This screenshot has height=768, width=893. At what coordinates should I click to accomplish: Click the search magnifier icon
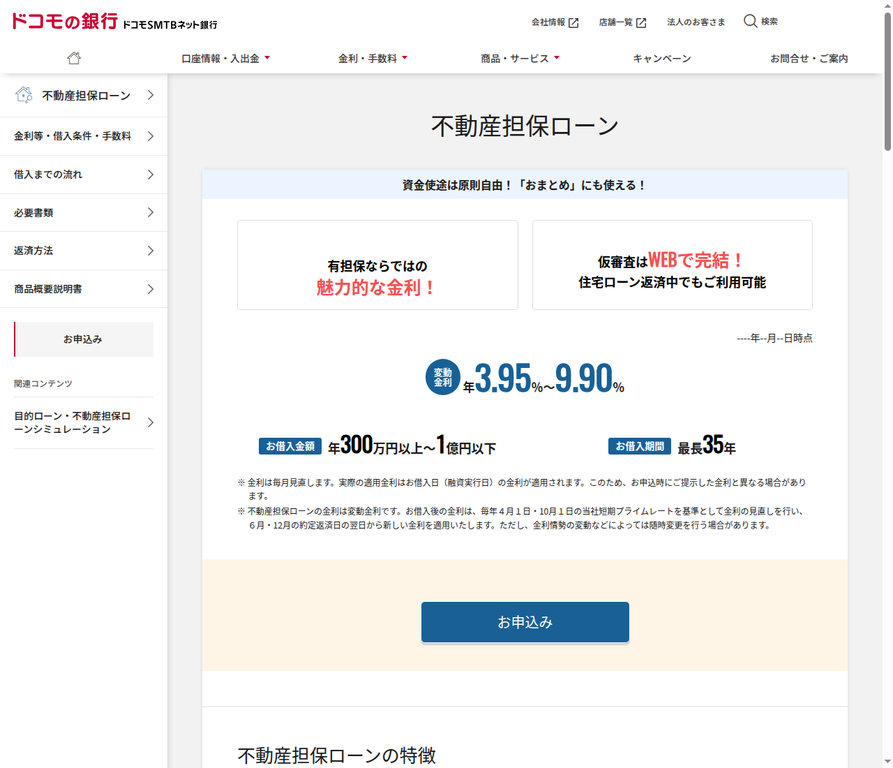pyautogui.click(x=750, y=21)
